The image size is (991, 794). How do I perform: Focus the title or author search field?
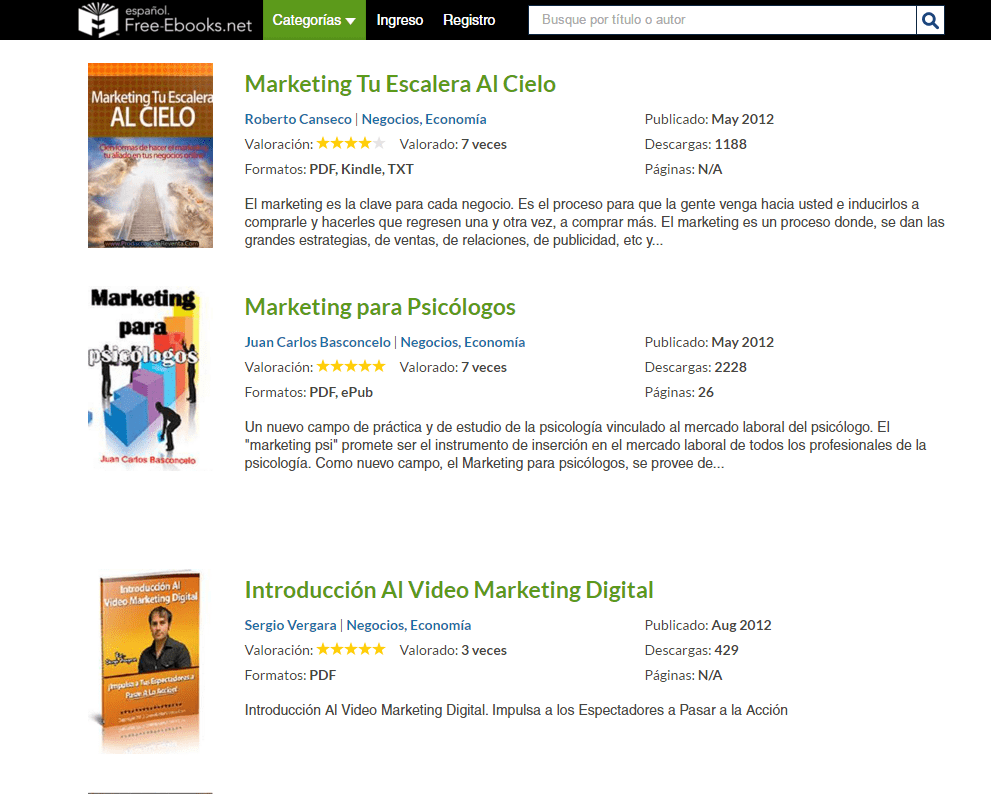(x=722, y=20)
